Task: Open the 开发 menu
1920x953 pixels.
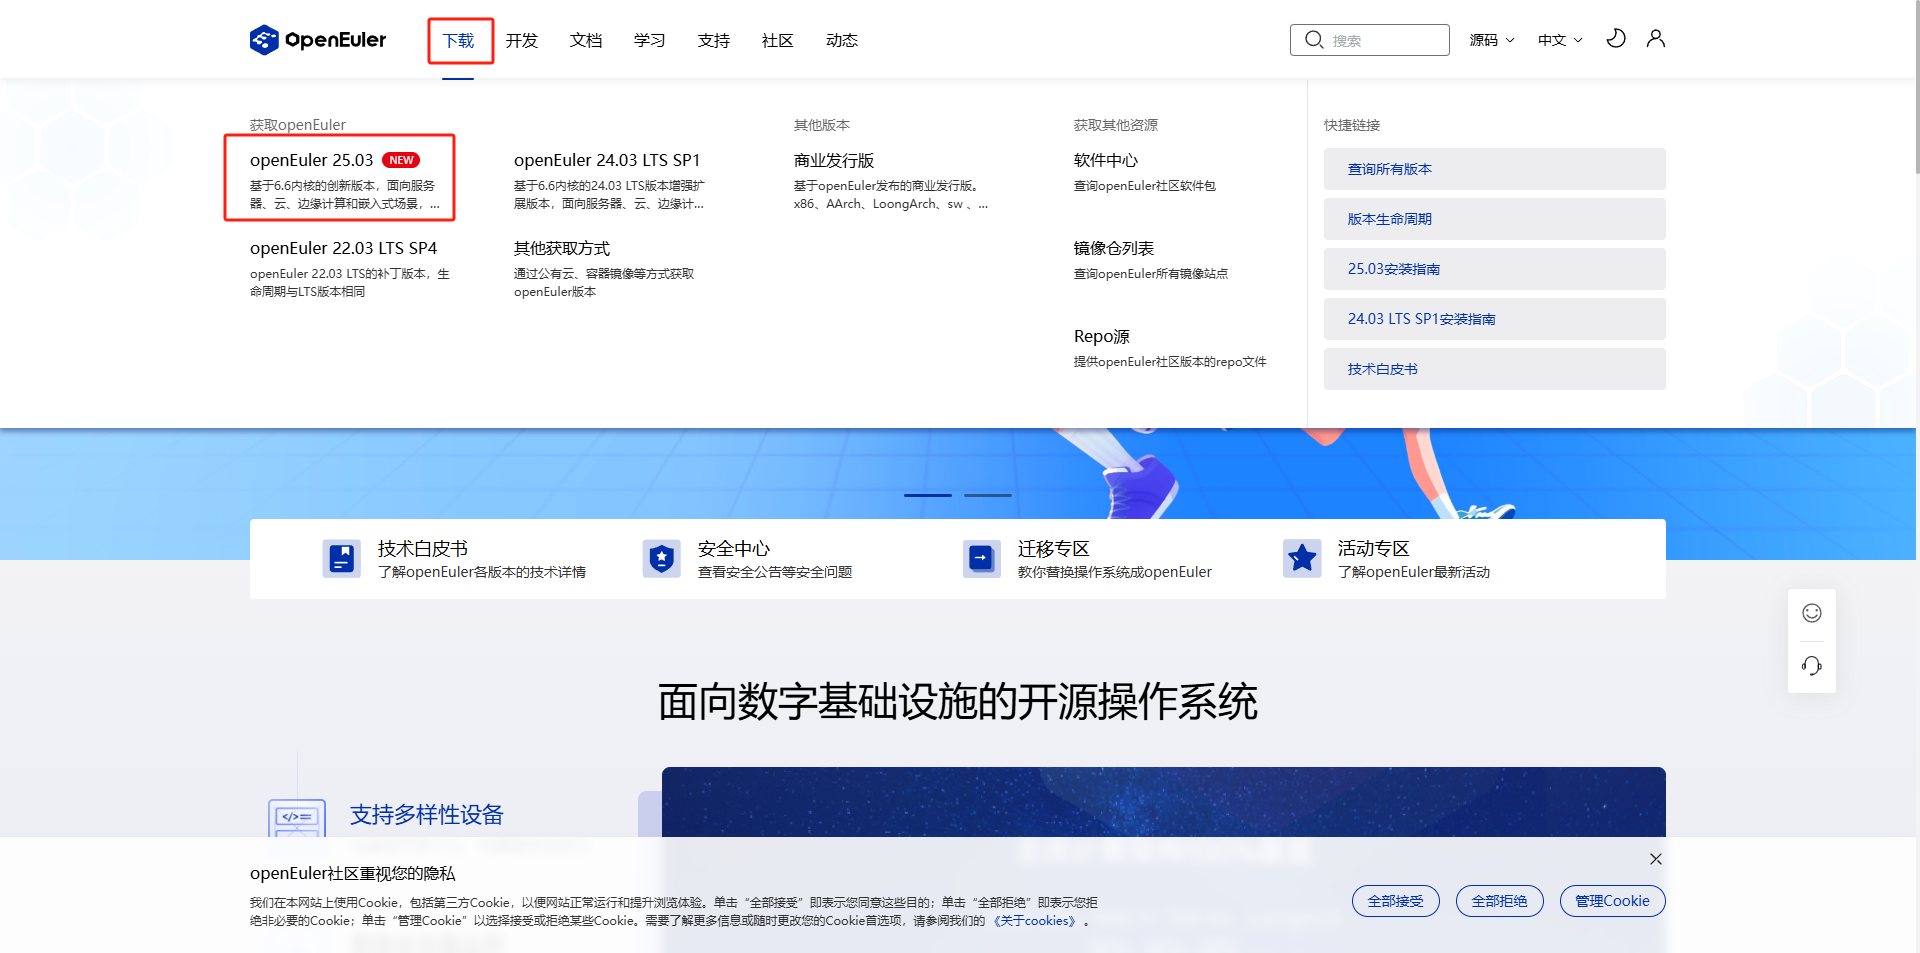Action: [x=522, y=40]
